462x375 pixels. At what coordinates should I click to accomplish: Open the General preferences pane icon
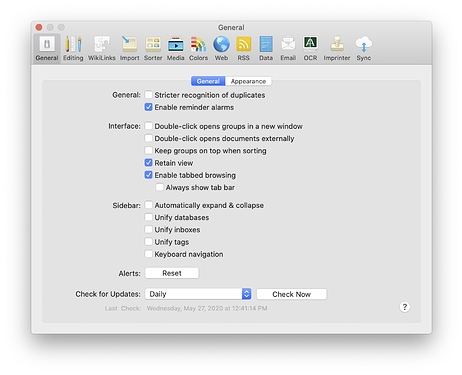47,49
